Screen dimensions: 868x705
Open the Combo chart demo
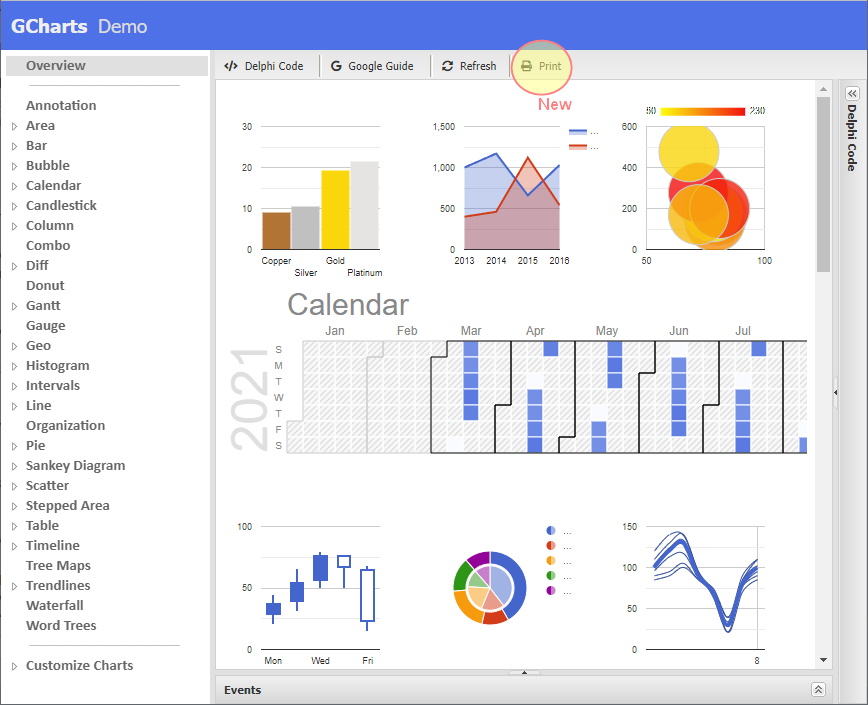click(x=48, y=245)
